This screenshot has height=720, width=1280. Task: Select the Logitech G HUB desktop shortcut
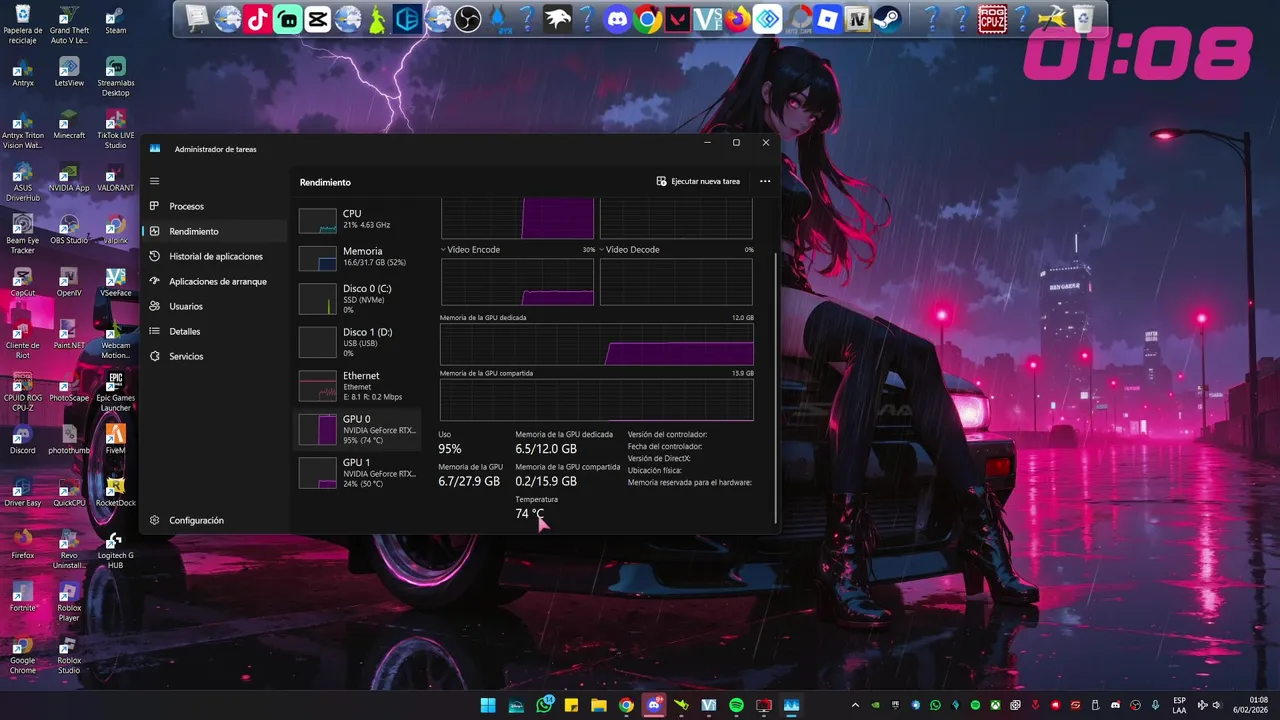point(116,549)
